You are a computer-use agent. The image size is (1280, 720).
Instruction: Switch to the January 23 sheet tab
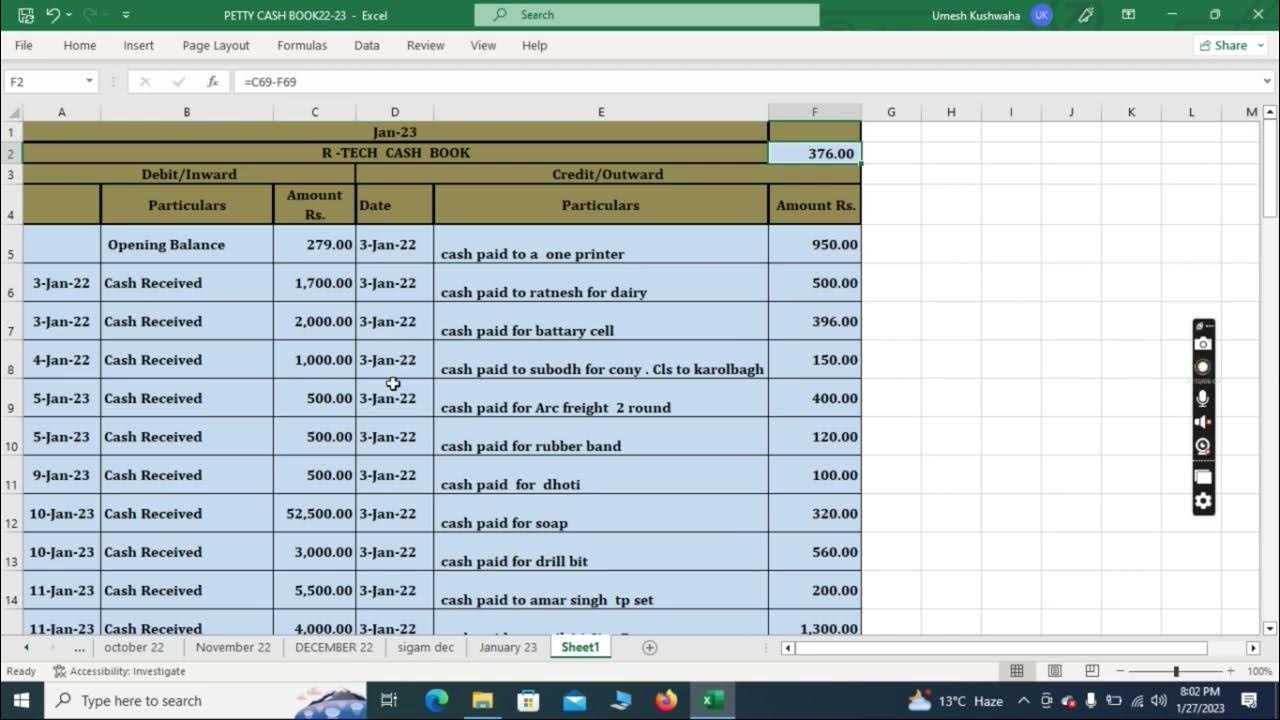(x=508, y=648)
